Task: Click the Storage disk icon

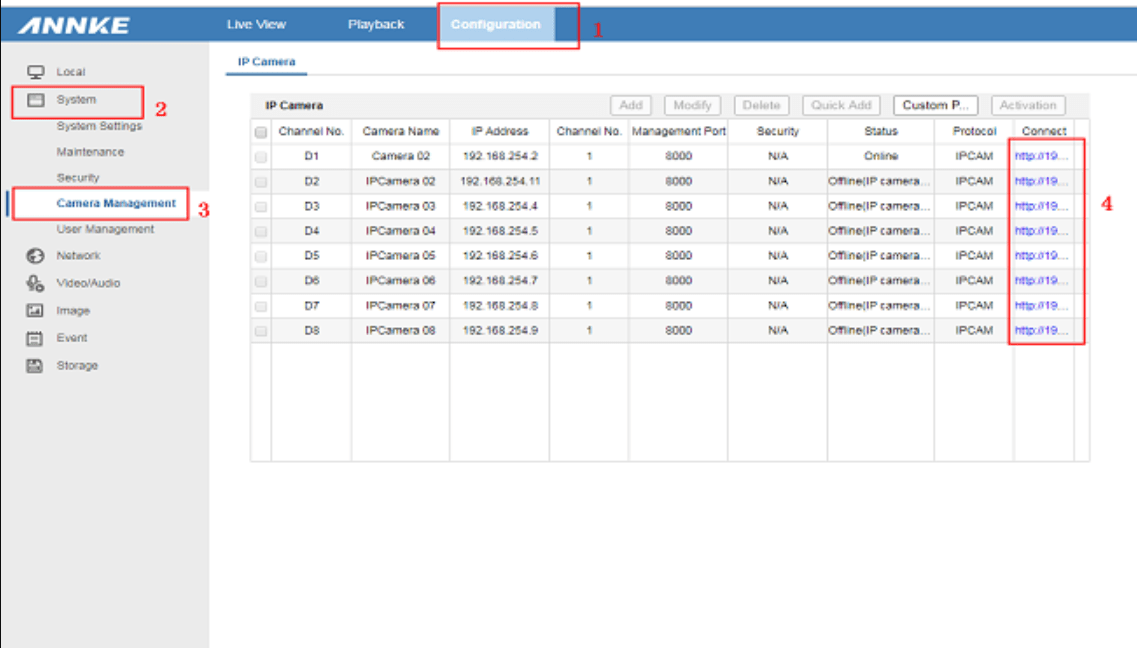Action: tap(36, 366)
